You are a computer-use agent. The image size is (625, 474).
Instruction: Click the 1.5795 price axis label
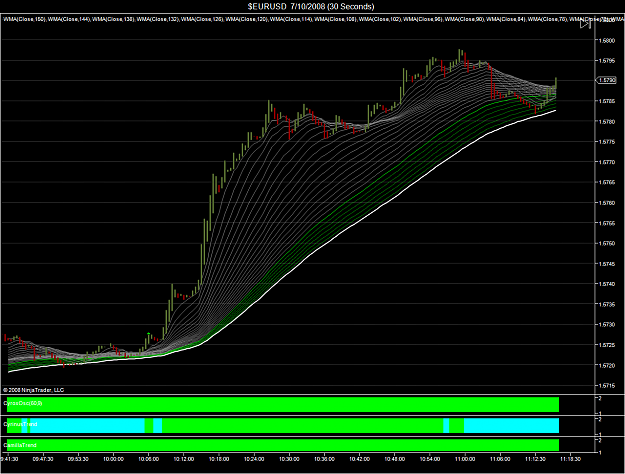click(x=606, y=61)
